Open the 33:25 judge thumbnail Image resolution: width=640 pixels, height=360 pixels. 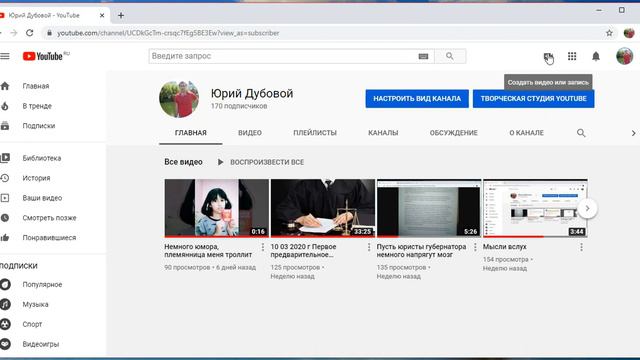point(322,208)
